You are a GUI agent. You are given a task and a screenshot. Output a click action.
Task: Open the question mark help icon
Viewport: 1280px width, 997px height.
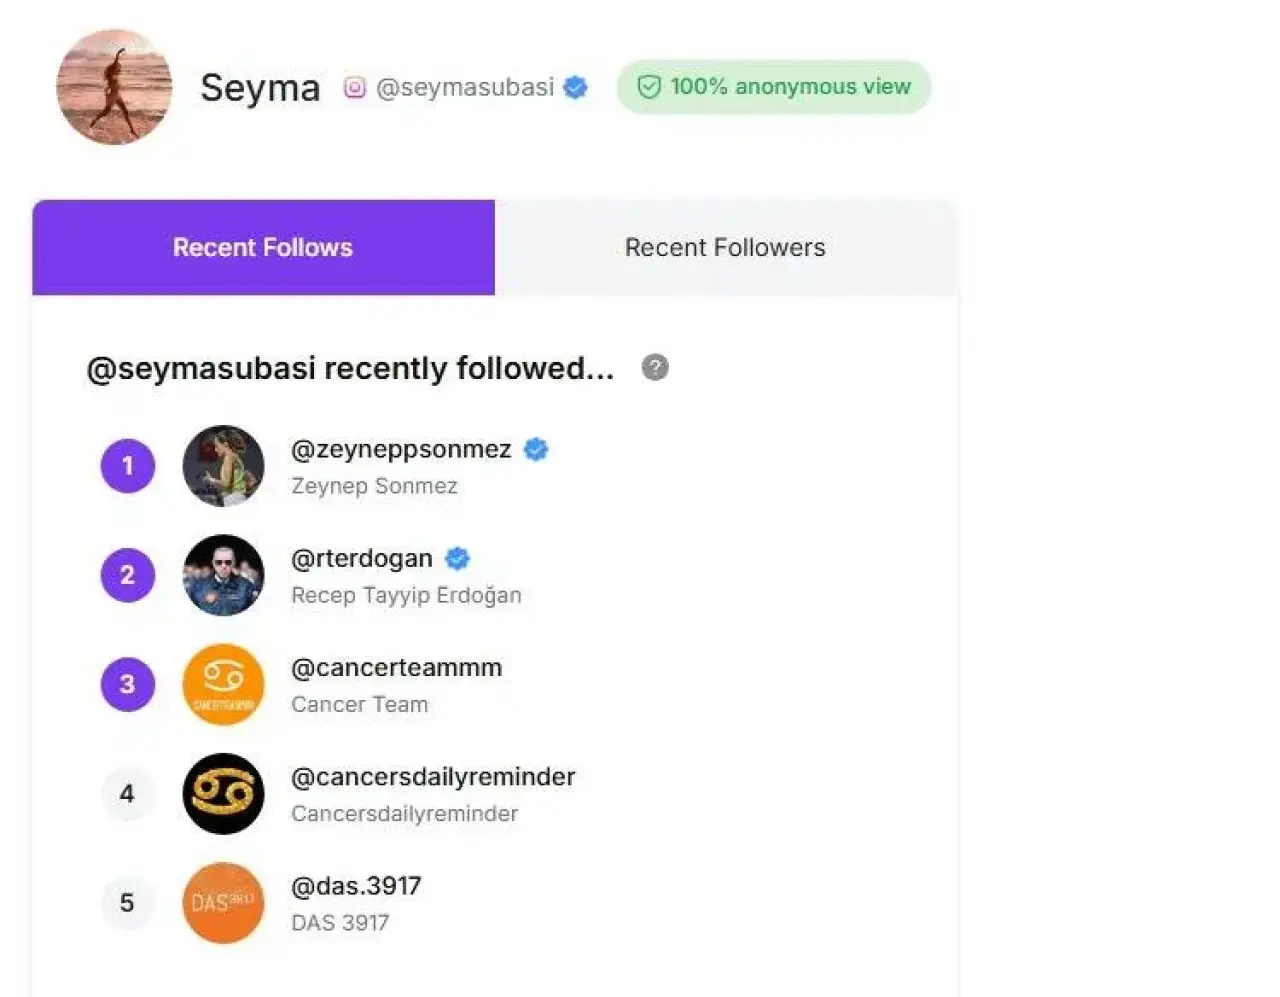655,368
